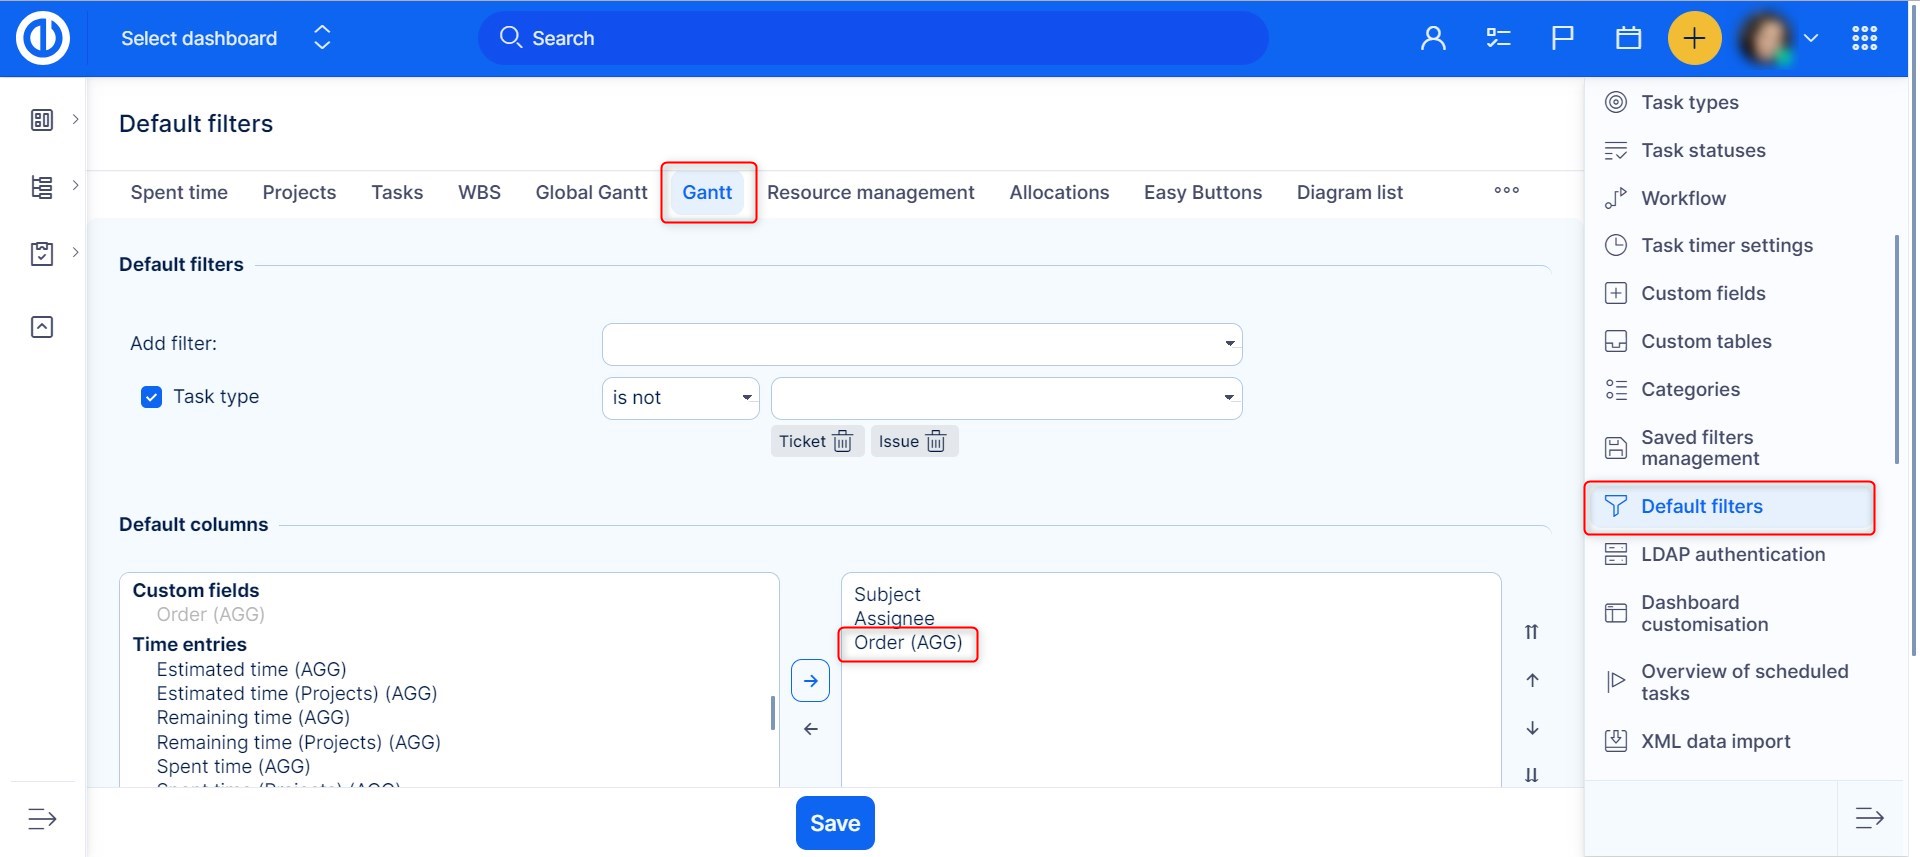Delete the Ticket filter value
Viewport: 1920px width, 857px height.
pyautogui.click(x=843, y=442)
